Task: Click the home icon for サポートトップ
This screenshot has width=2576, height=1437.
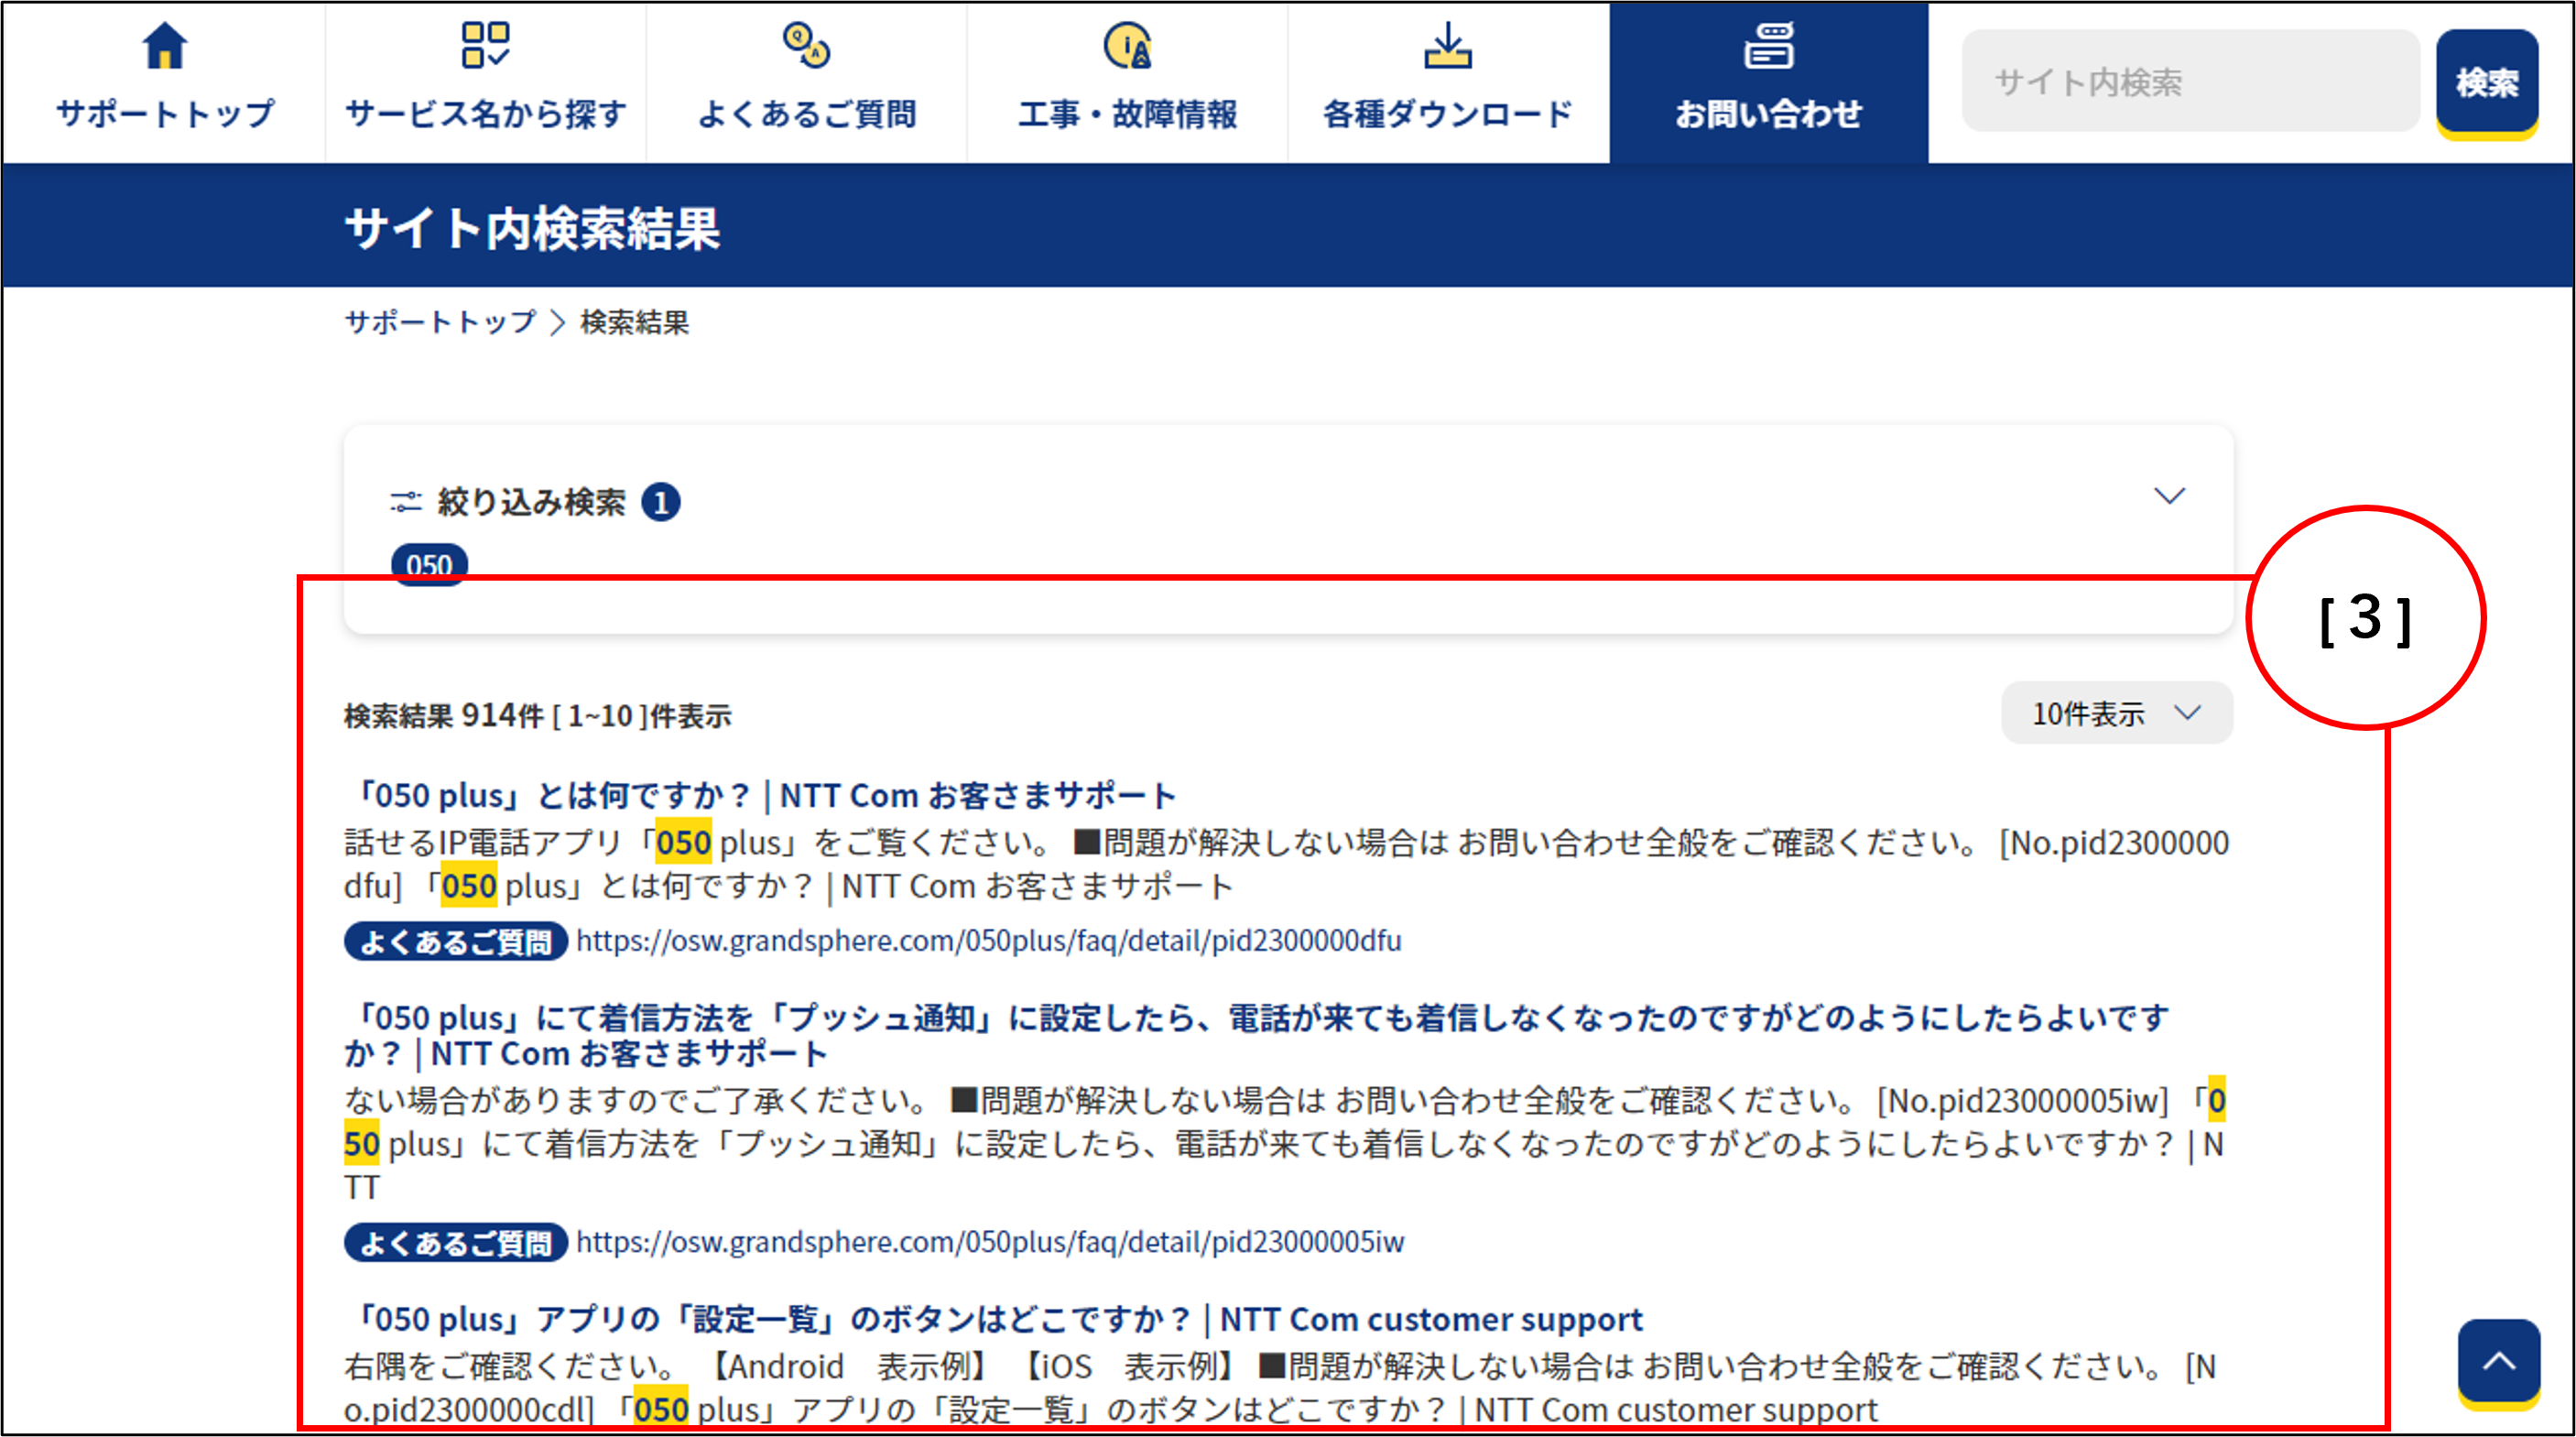Action: coord(165,46)
